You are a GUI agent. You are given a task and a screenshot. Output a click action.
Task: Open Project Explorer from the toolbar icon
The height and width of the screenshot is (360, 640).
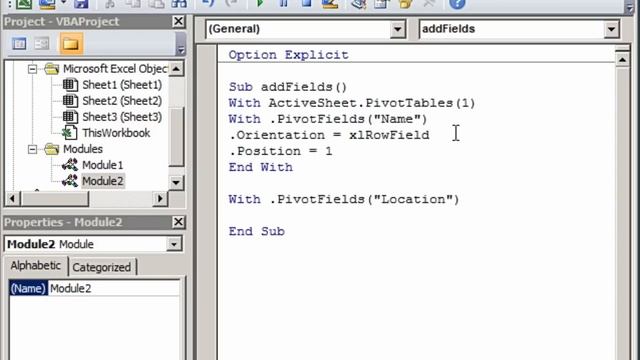358,4
